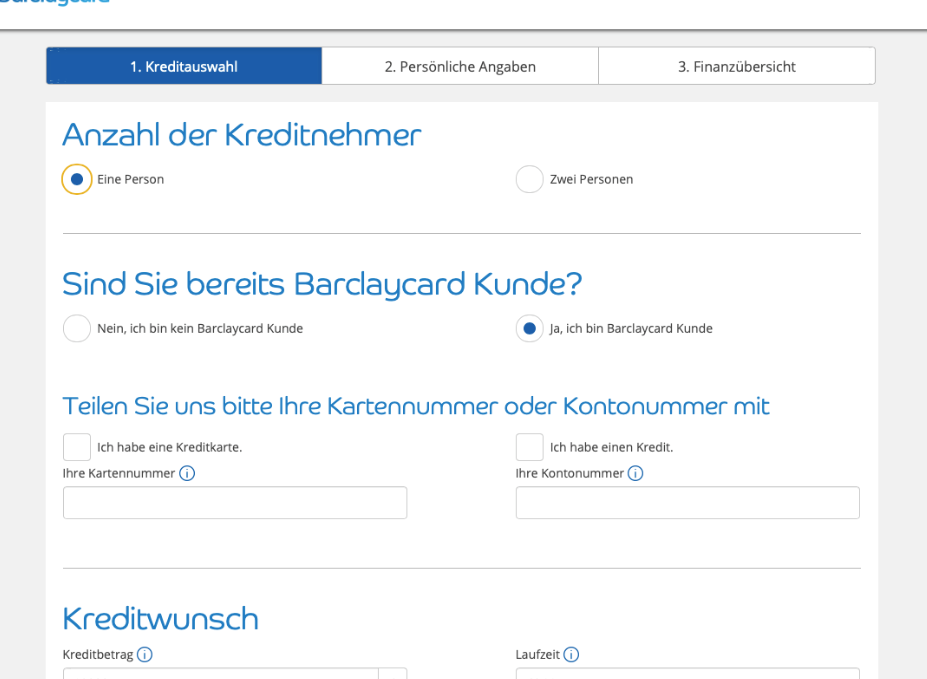The image size is (927, 679).
Task: Check the Ich habe eine Kreditkarte box
Action: 77,447
